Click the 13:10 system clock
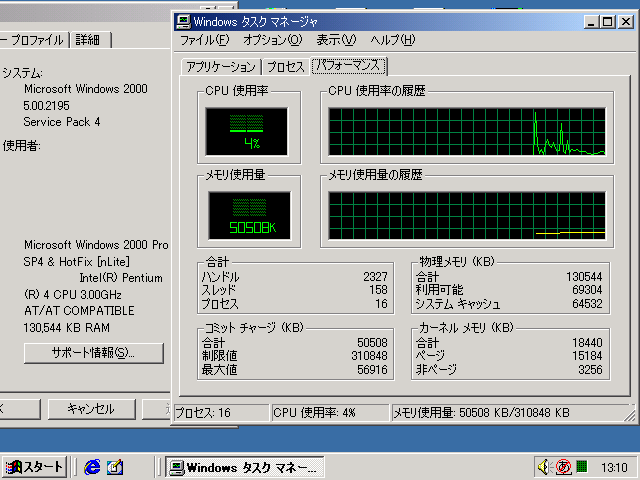640x480 pixels. point(614,467)
